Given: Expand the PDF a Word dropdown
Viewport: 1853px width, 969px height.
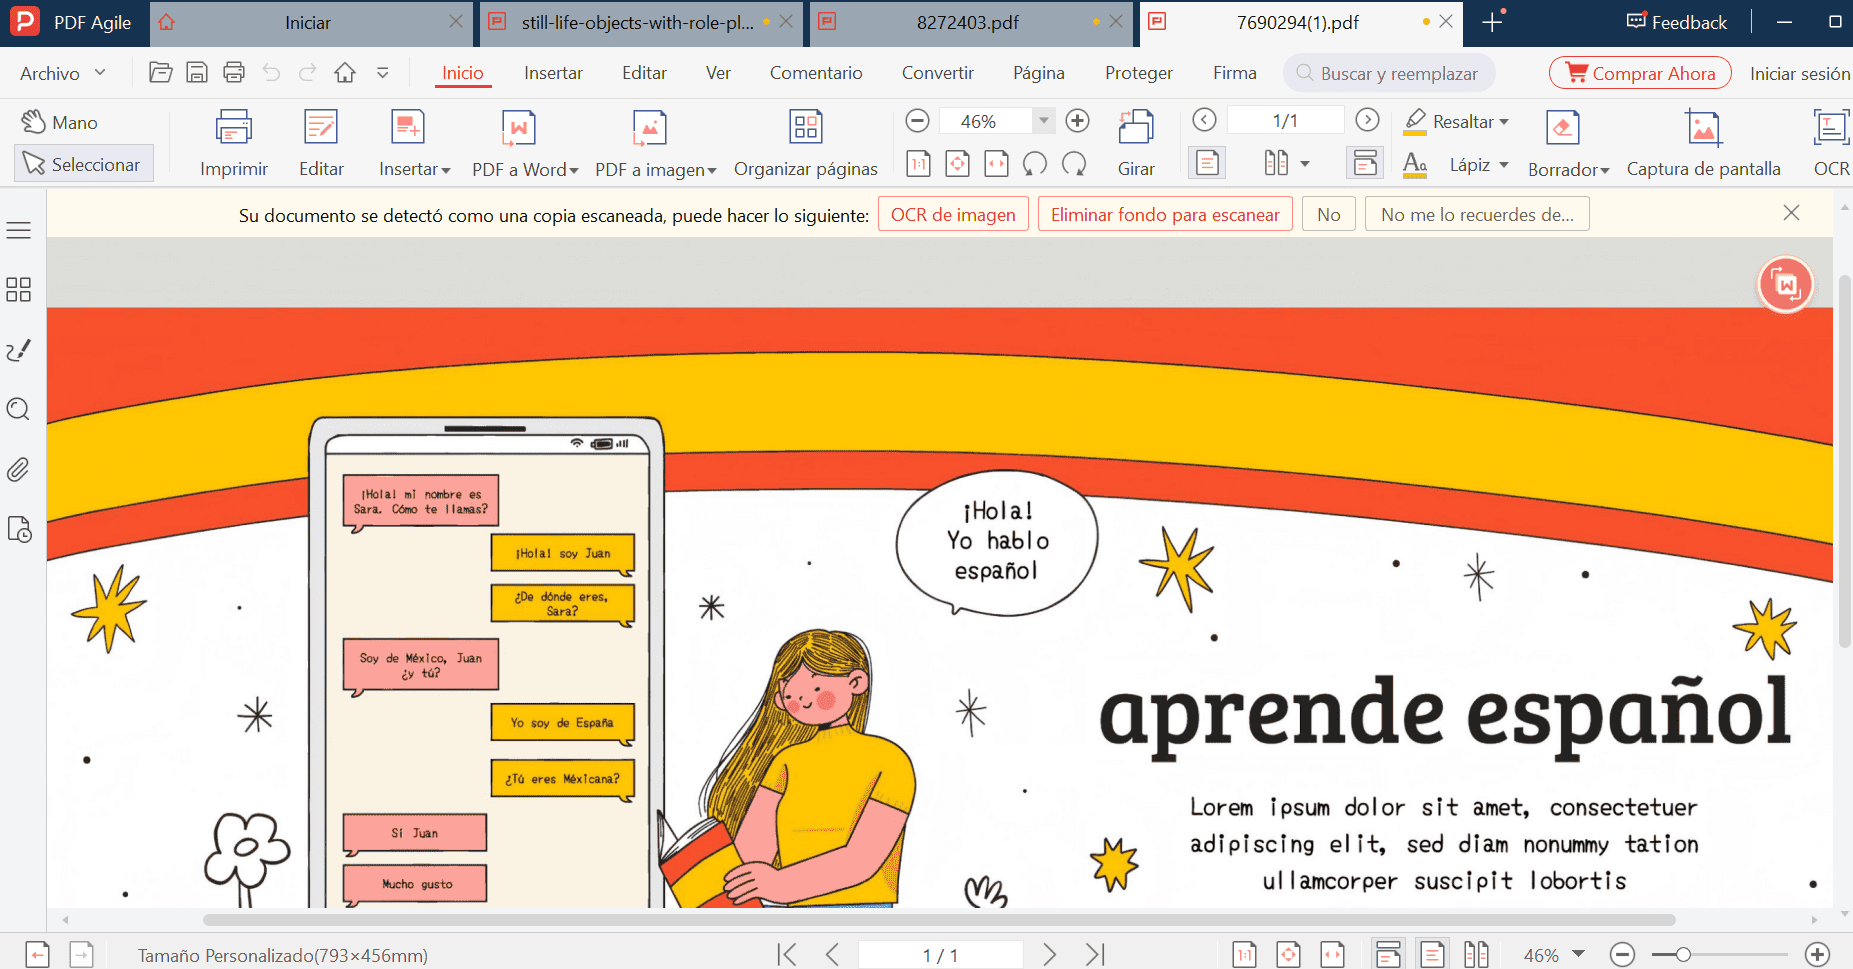Looking at the screenshot, I should click(573, 169).
